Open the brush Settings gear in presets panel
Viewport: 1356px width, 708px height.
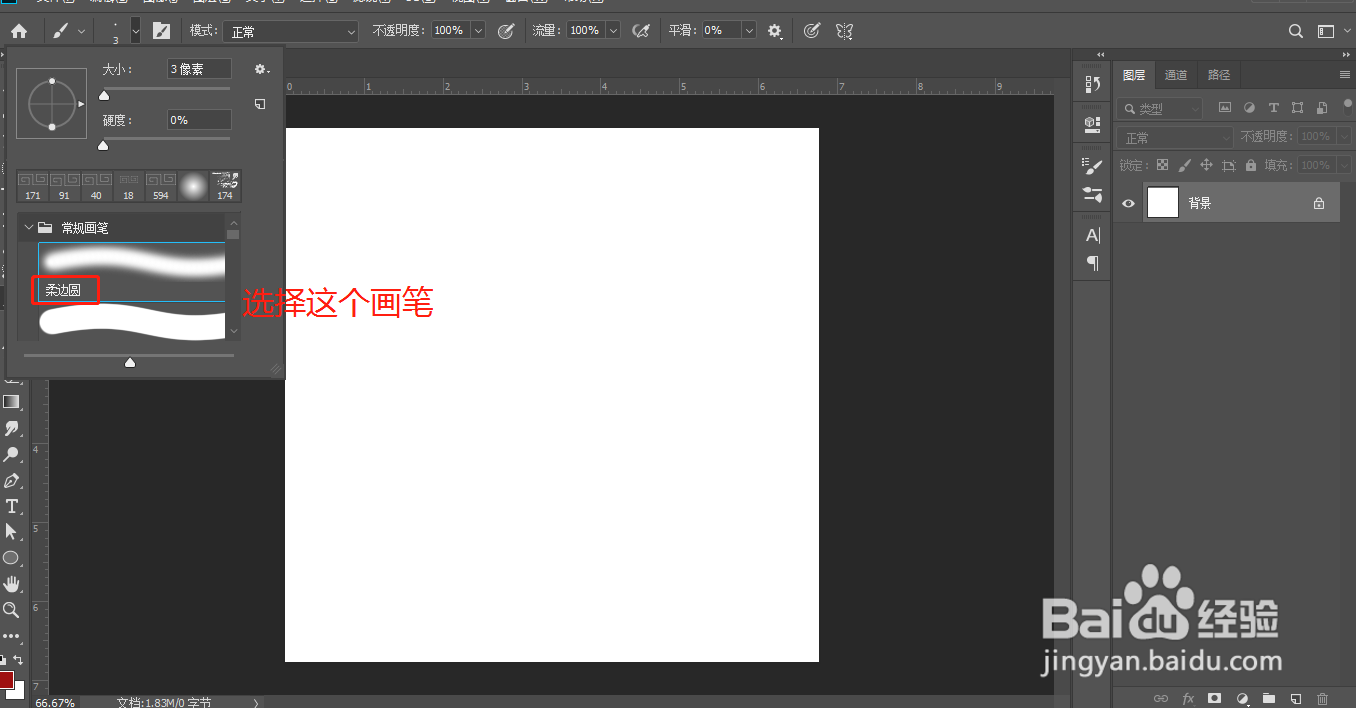[x=261, y=69]
